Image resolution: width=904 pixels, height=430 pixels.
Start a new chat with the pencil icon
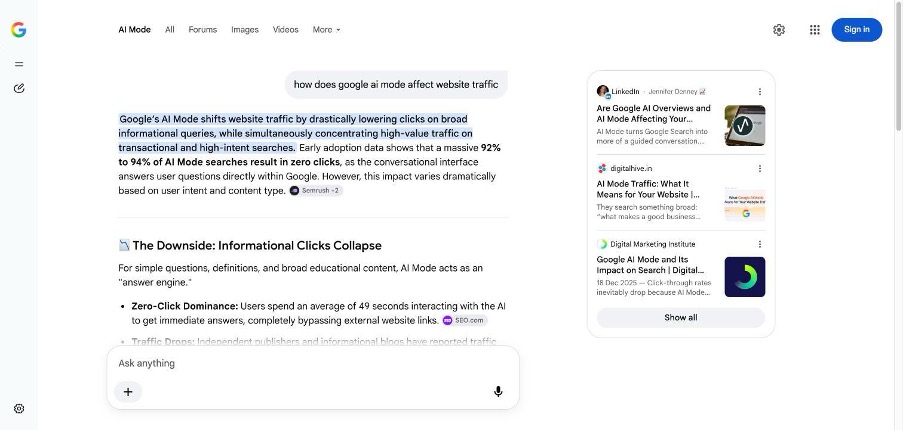(19, 88)
